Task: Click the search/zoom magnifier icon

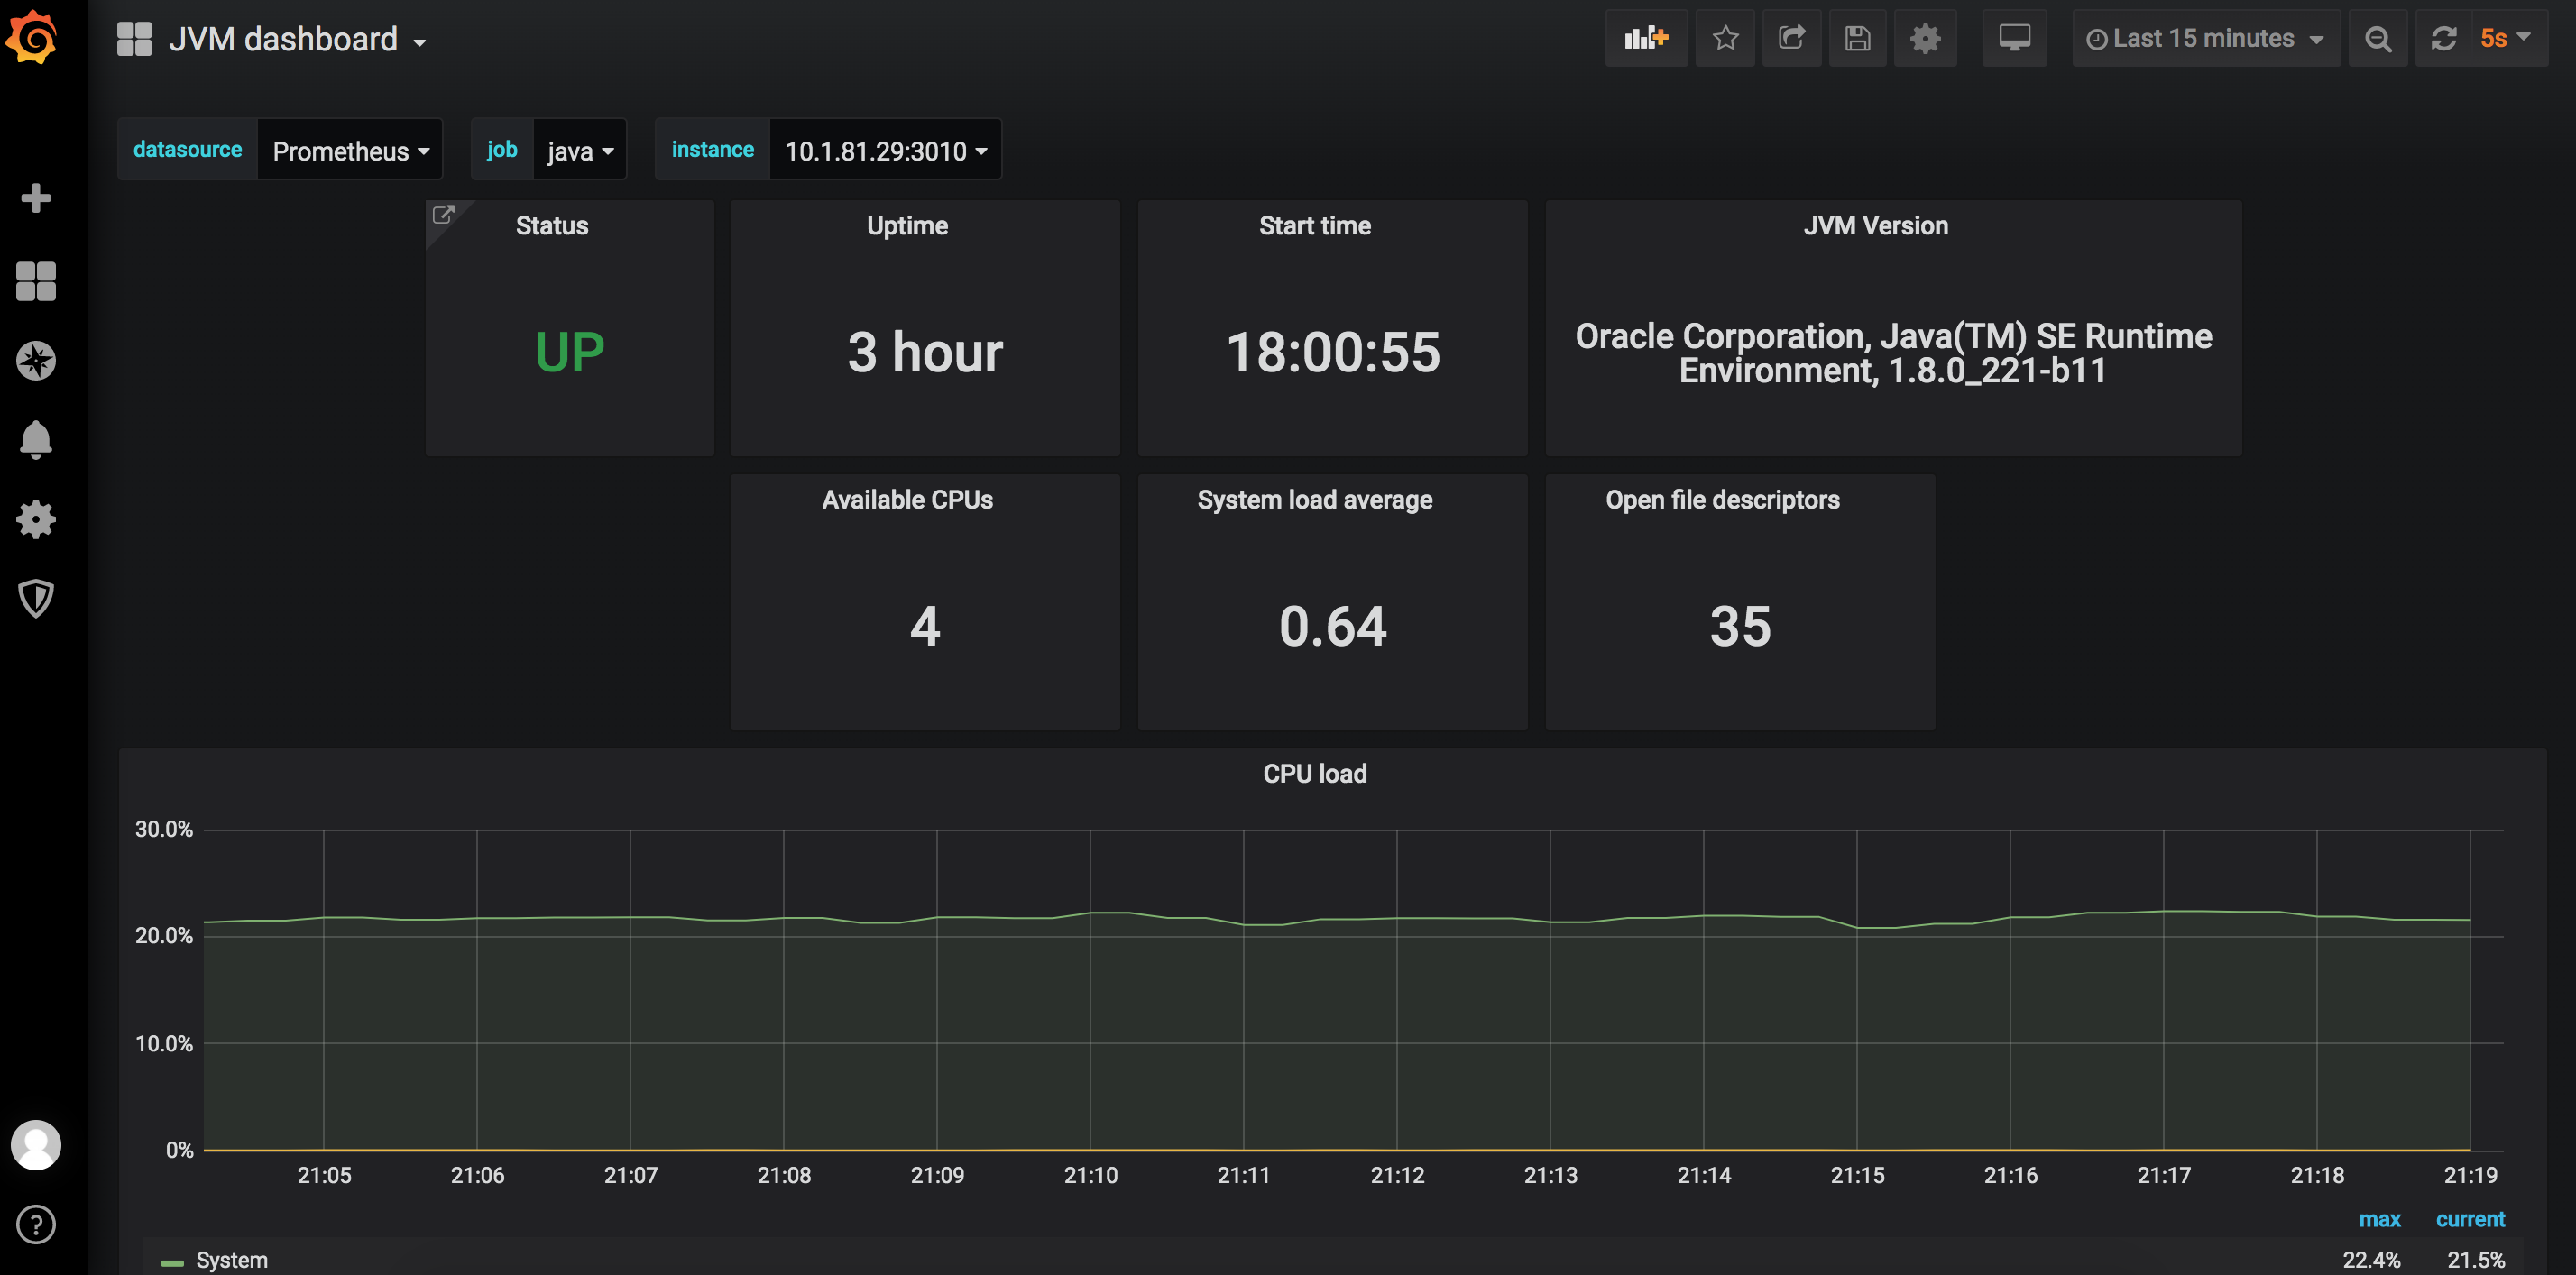Action: (x=2378, y=40)
